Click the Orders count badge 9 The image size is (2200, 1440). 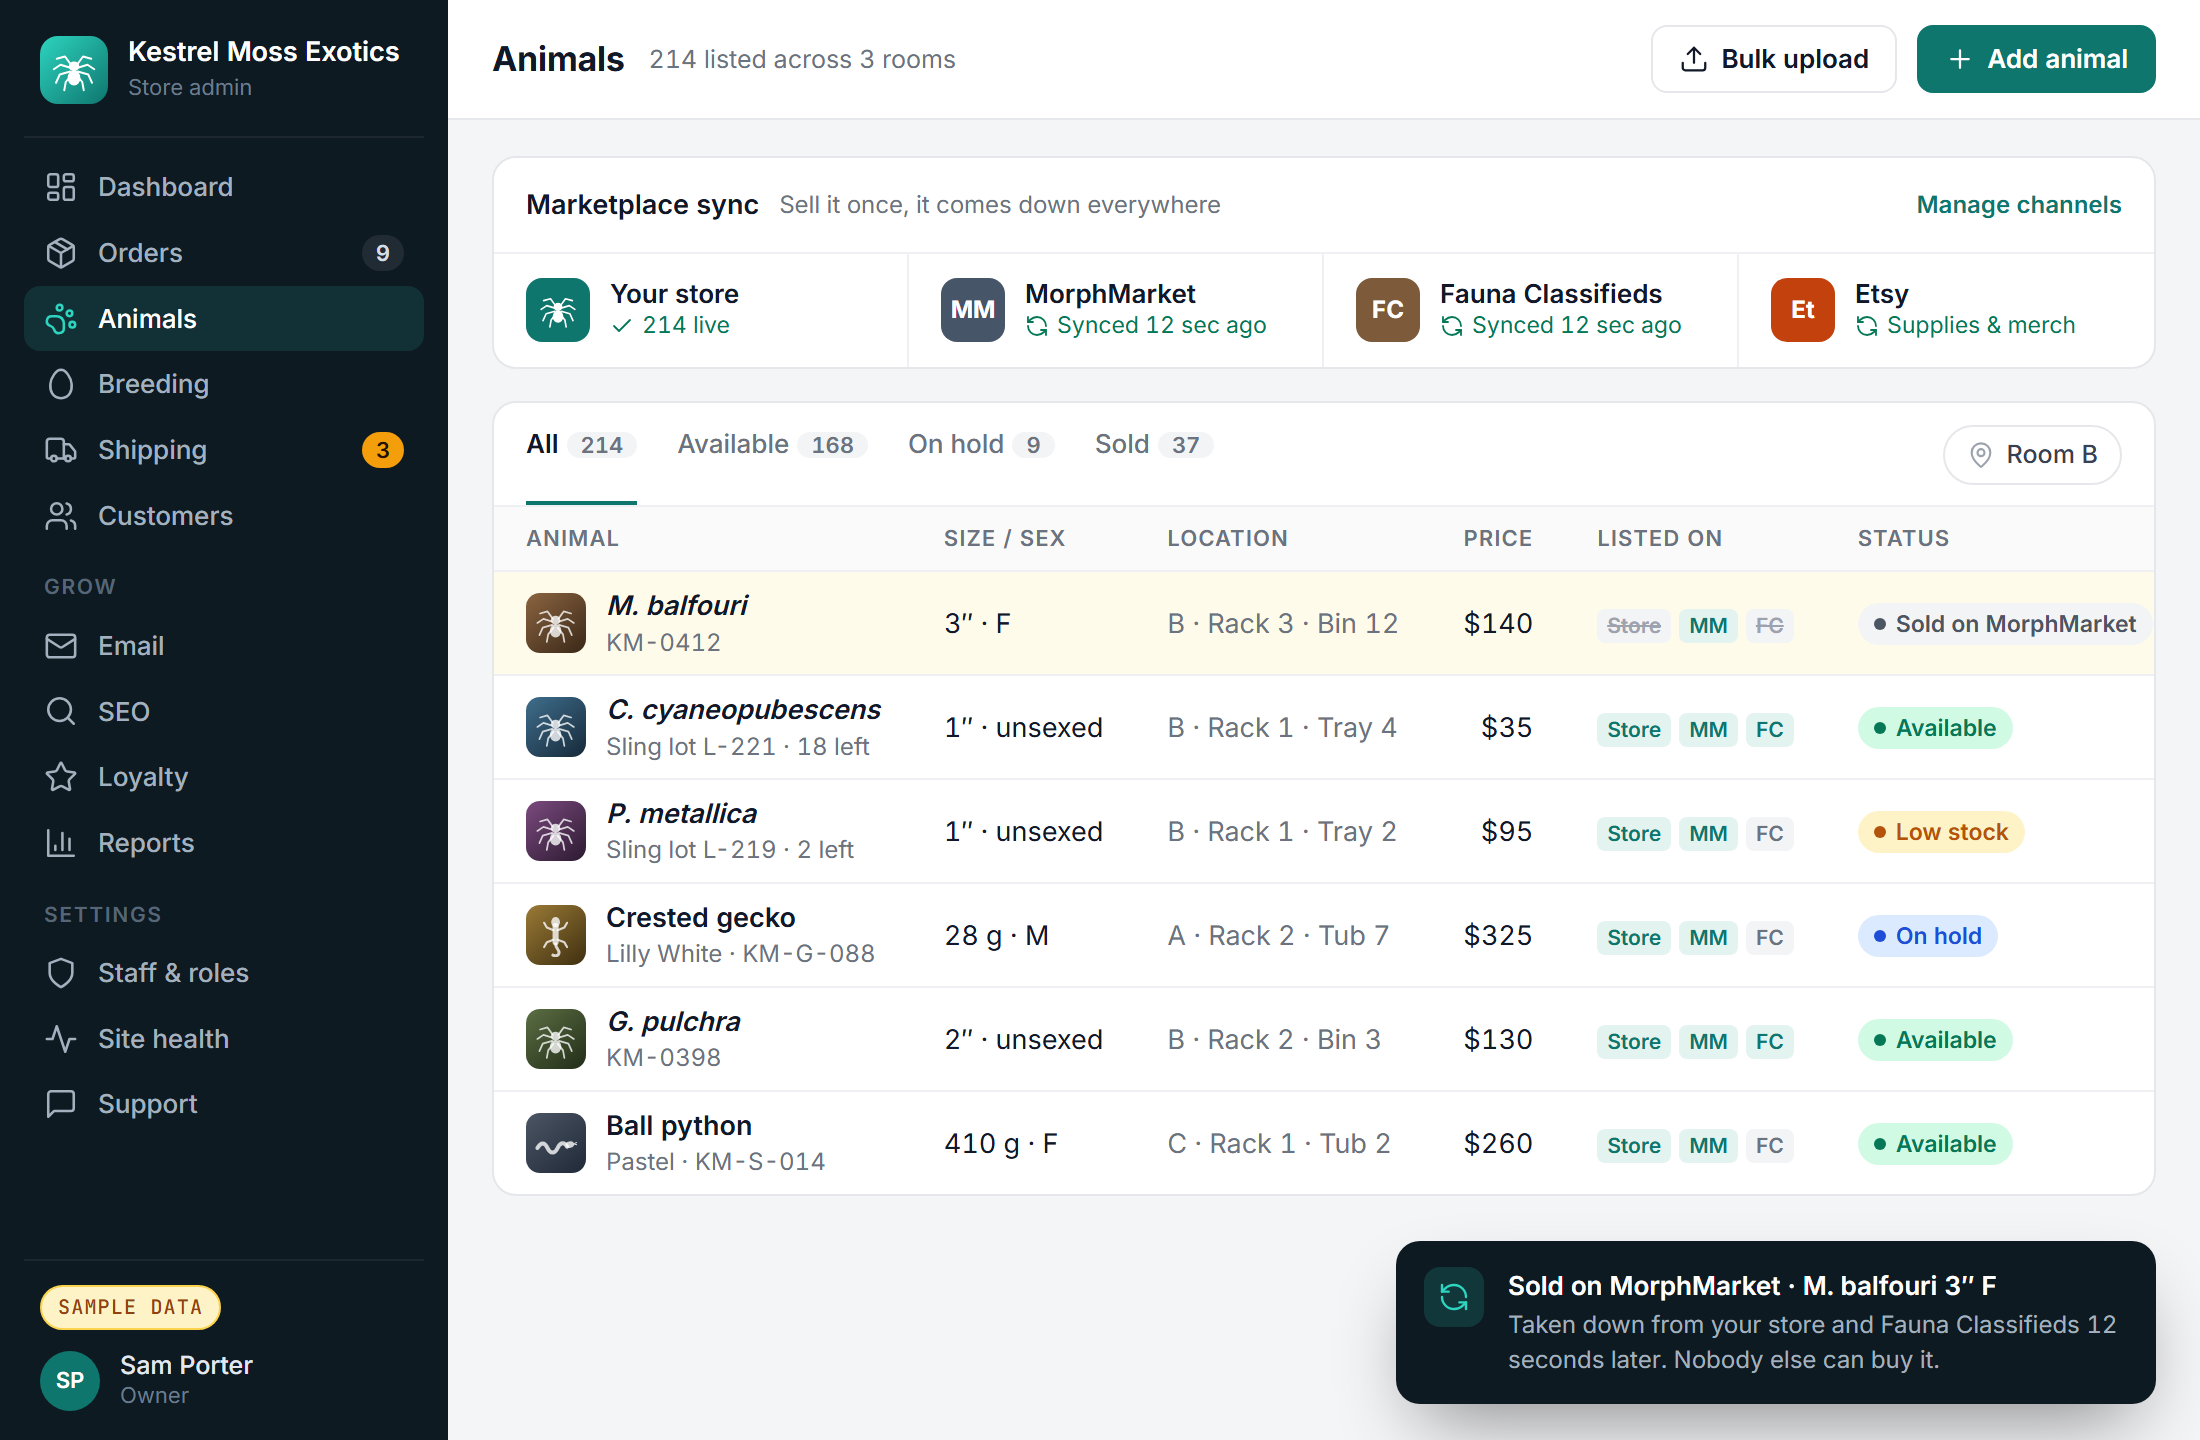(383, 253)
